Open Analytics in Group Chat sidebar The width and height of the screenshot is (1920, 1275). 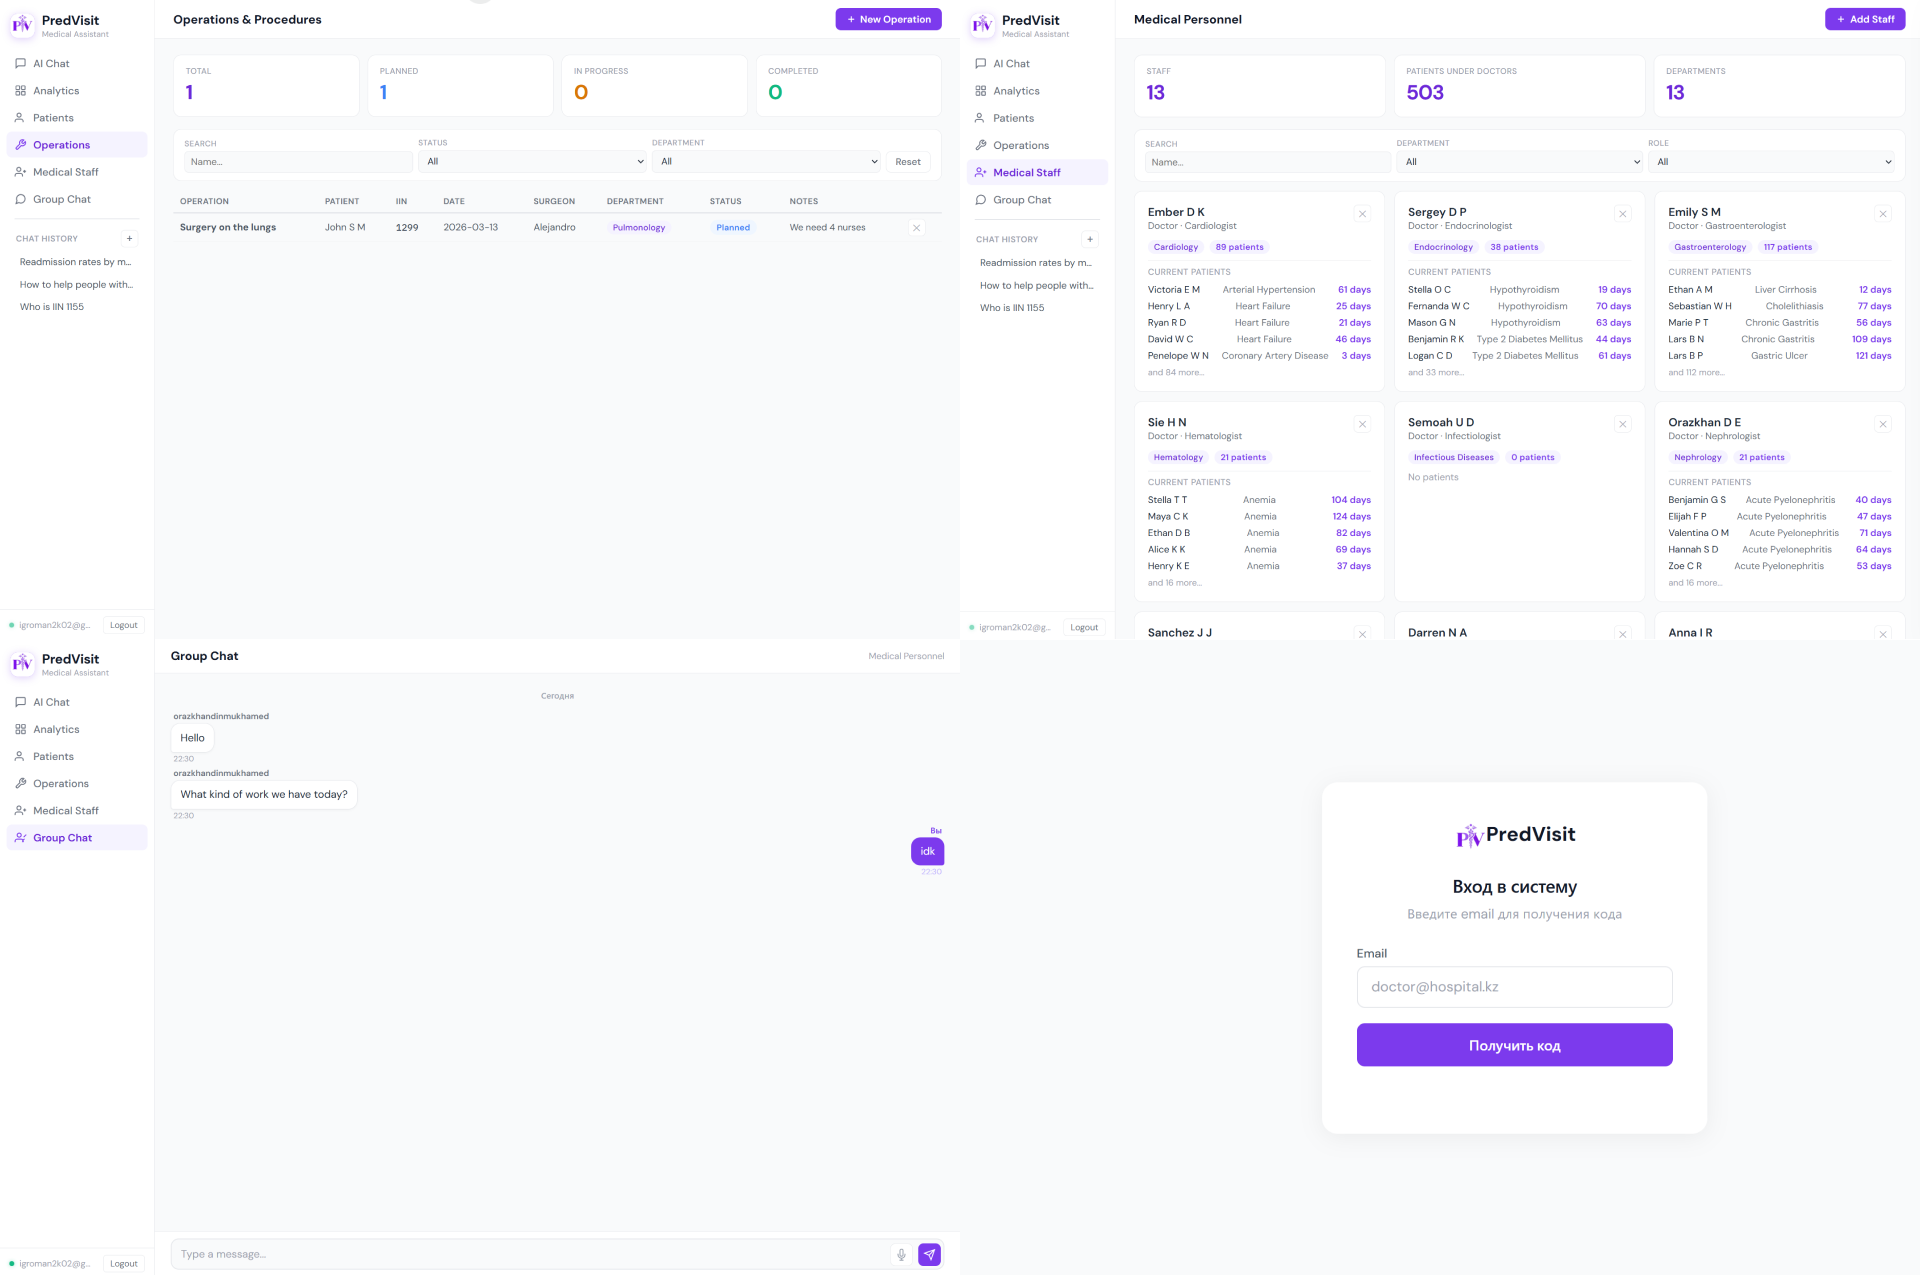pos(56,729)
